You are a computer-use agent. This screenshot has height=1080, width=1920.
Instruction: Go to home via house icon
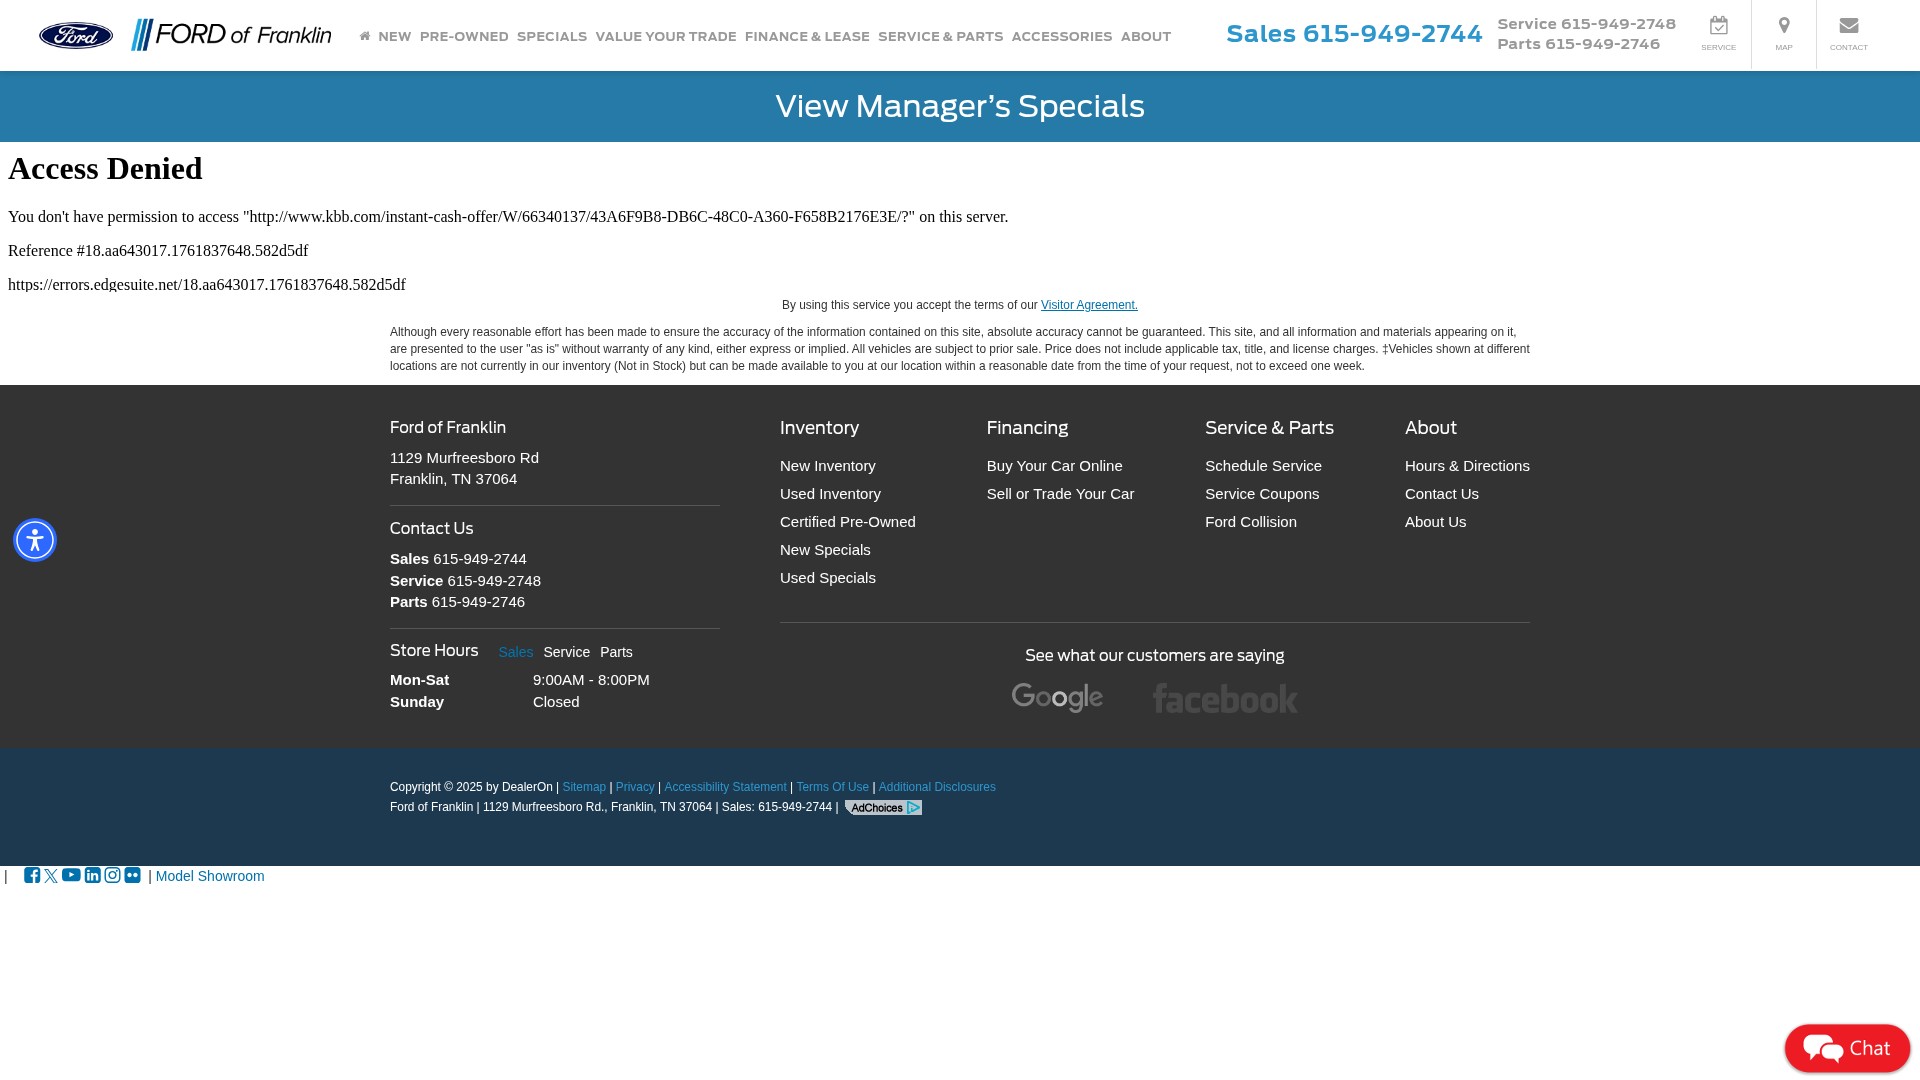(x=365, y=36)
